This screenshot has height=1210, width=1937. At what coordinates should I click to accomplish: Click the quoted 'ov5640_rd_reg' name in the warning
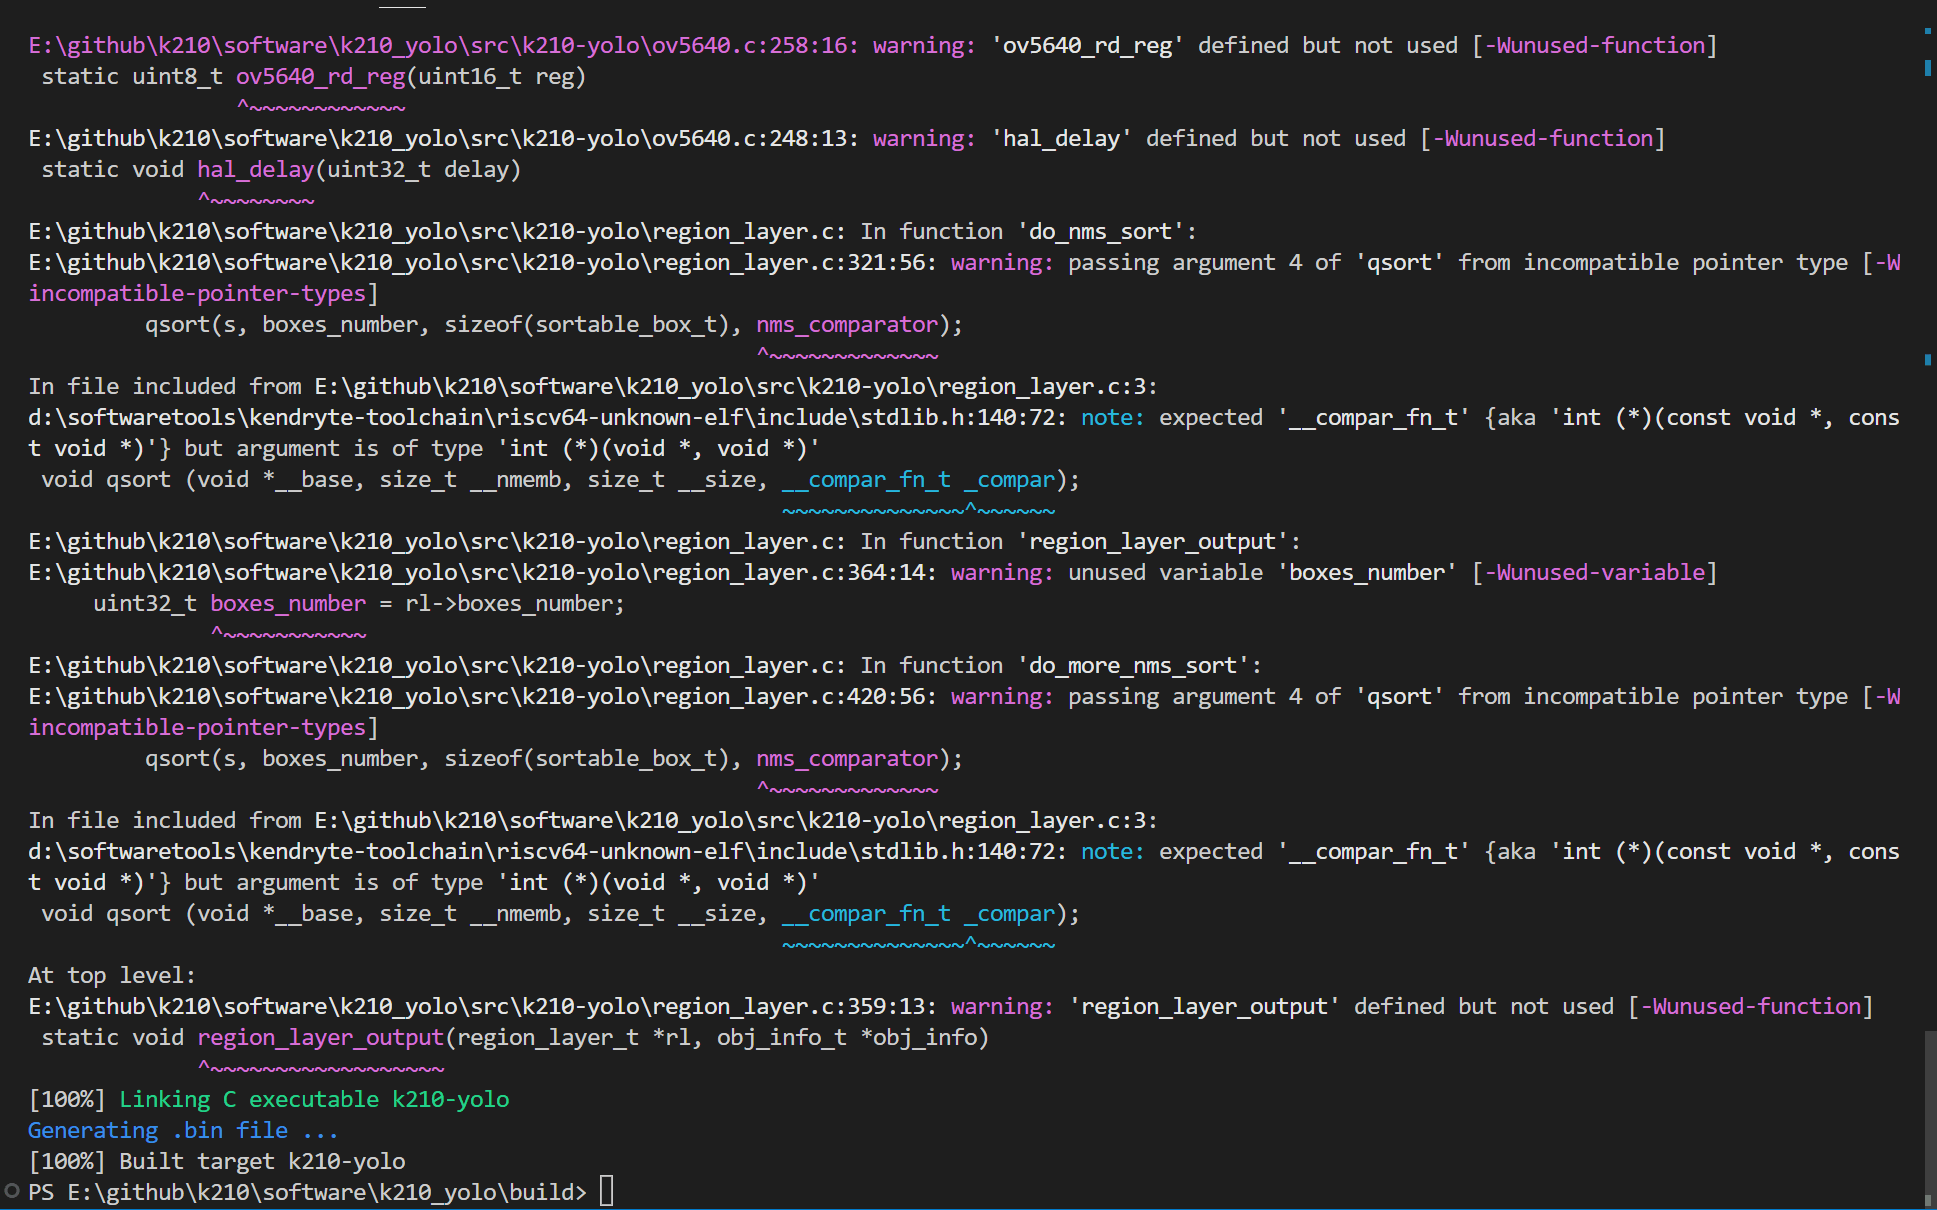[1088, 46]
